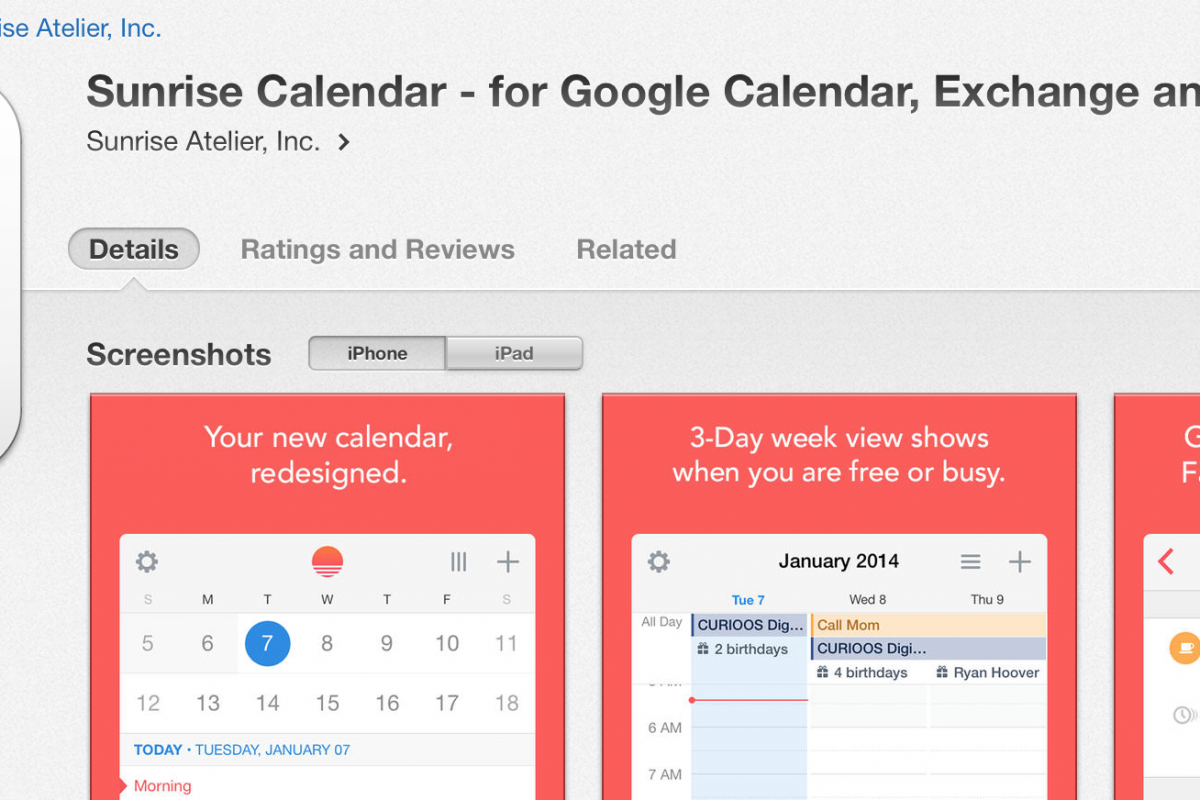Tap the orange Sunrise sun logo
The image size is (1200, 800).
pos(328,561)
